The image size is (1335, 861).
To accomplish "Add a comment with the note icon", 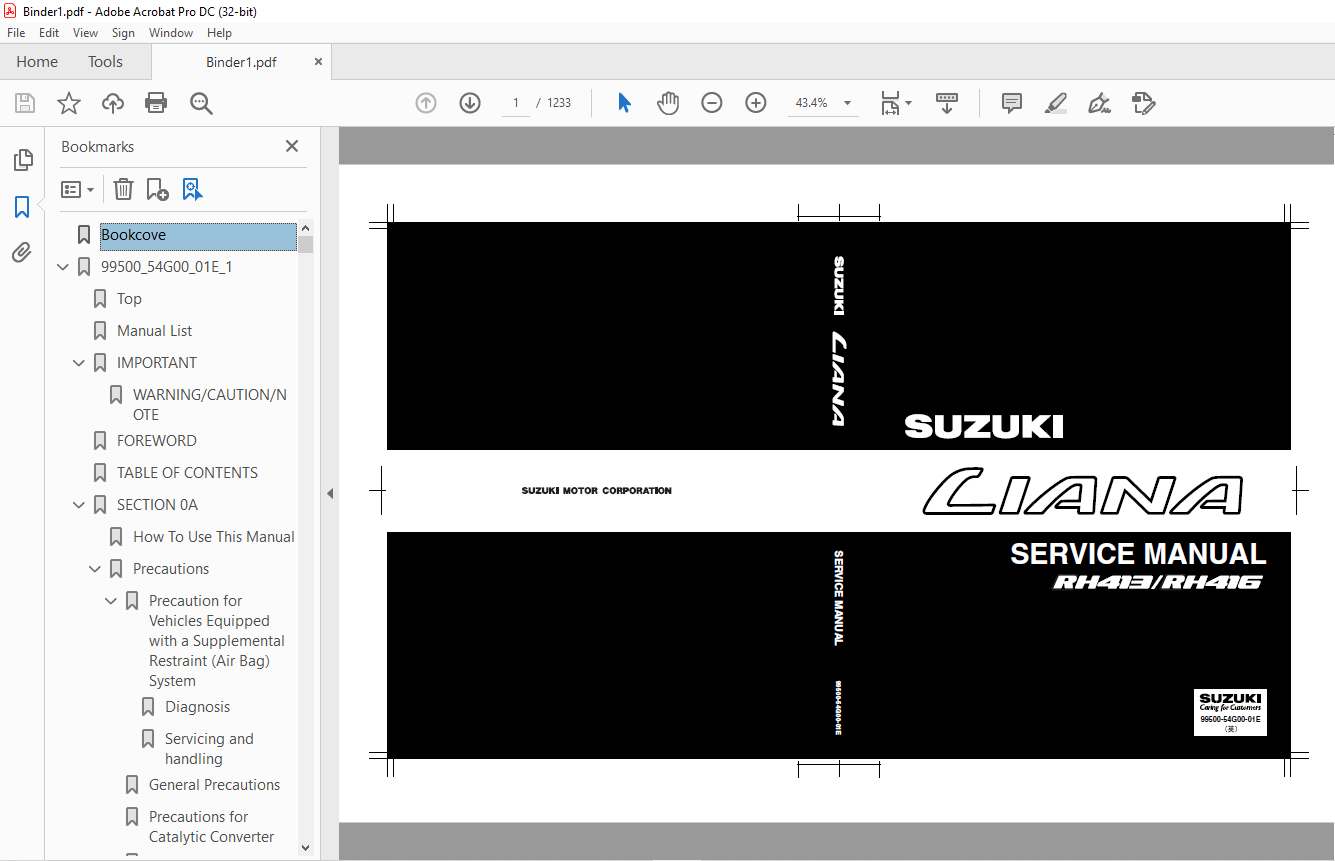I will [1012, 103].
